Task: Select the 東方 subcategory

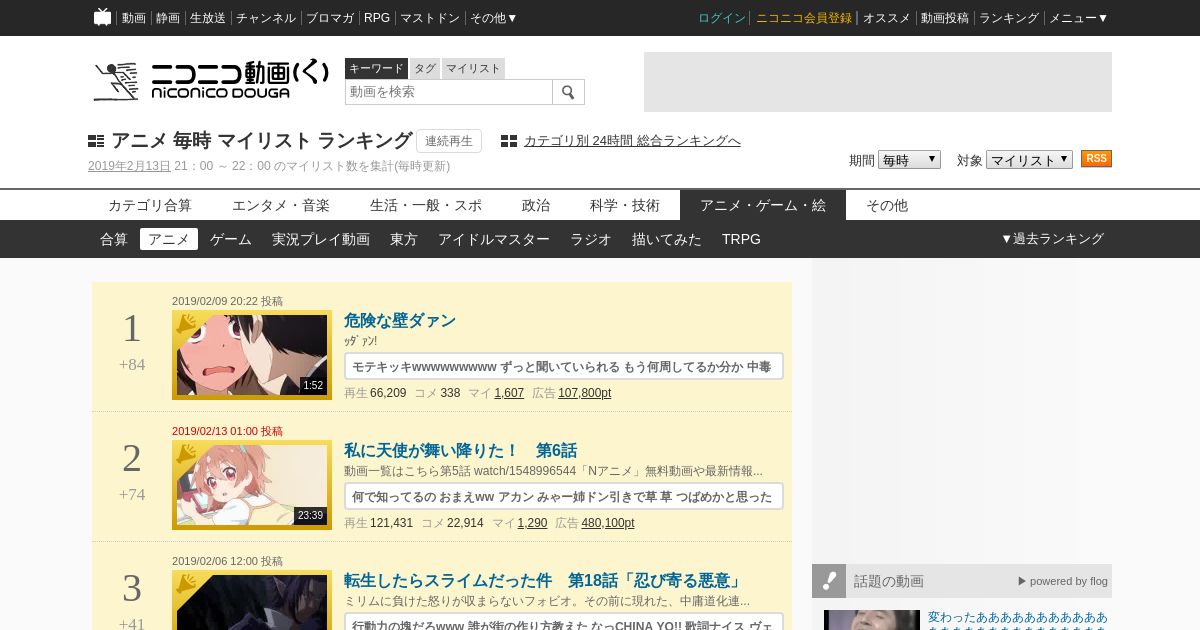Action: coord(404,239)
